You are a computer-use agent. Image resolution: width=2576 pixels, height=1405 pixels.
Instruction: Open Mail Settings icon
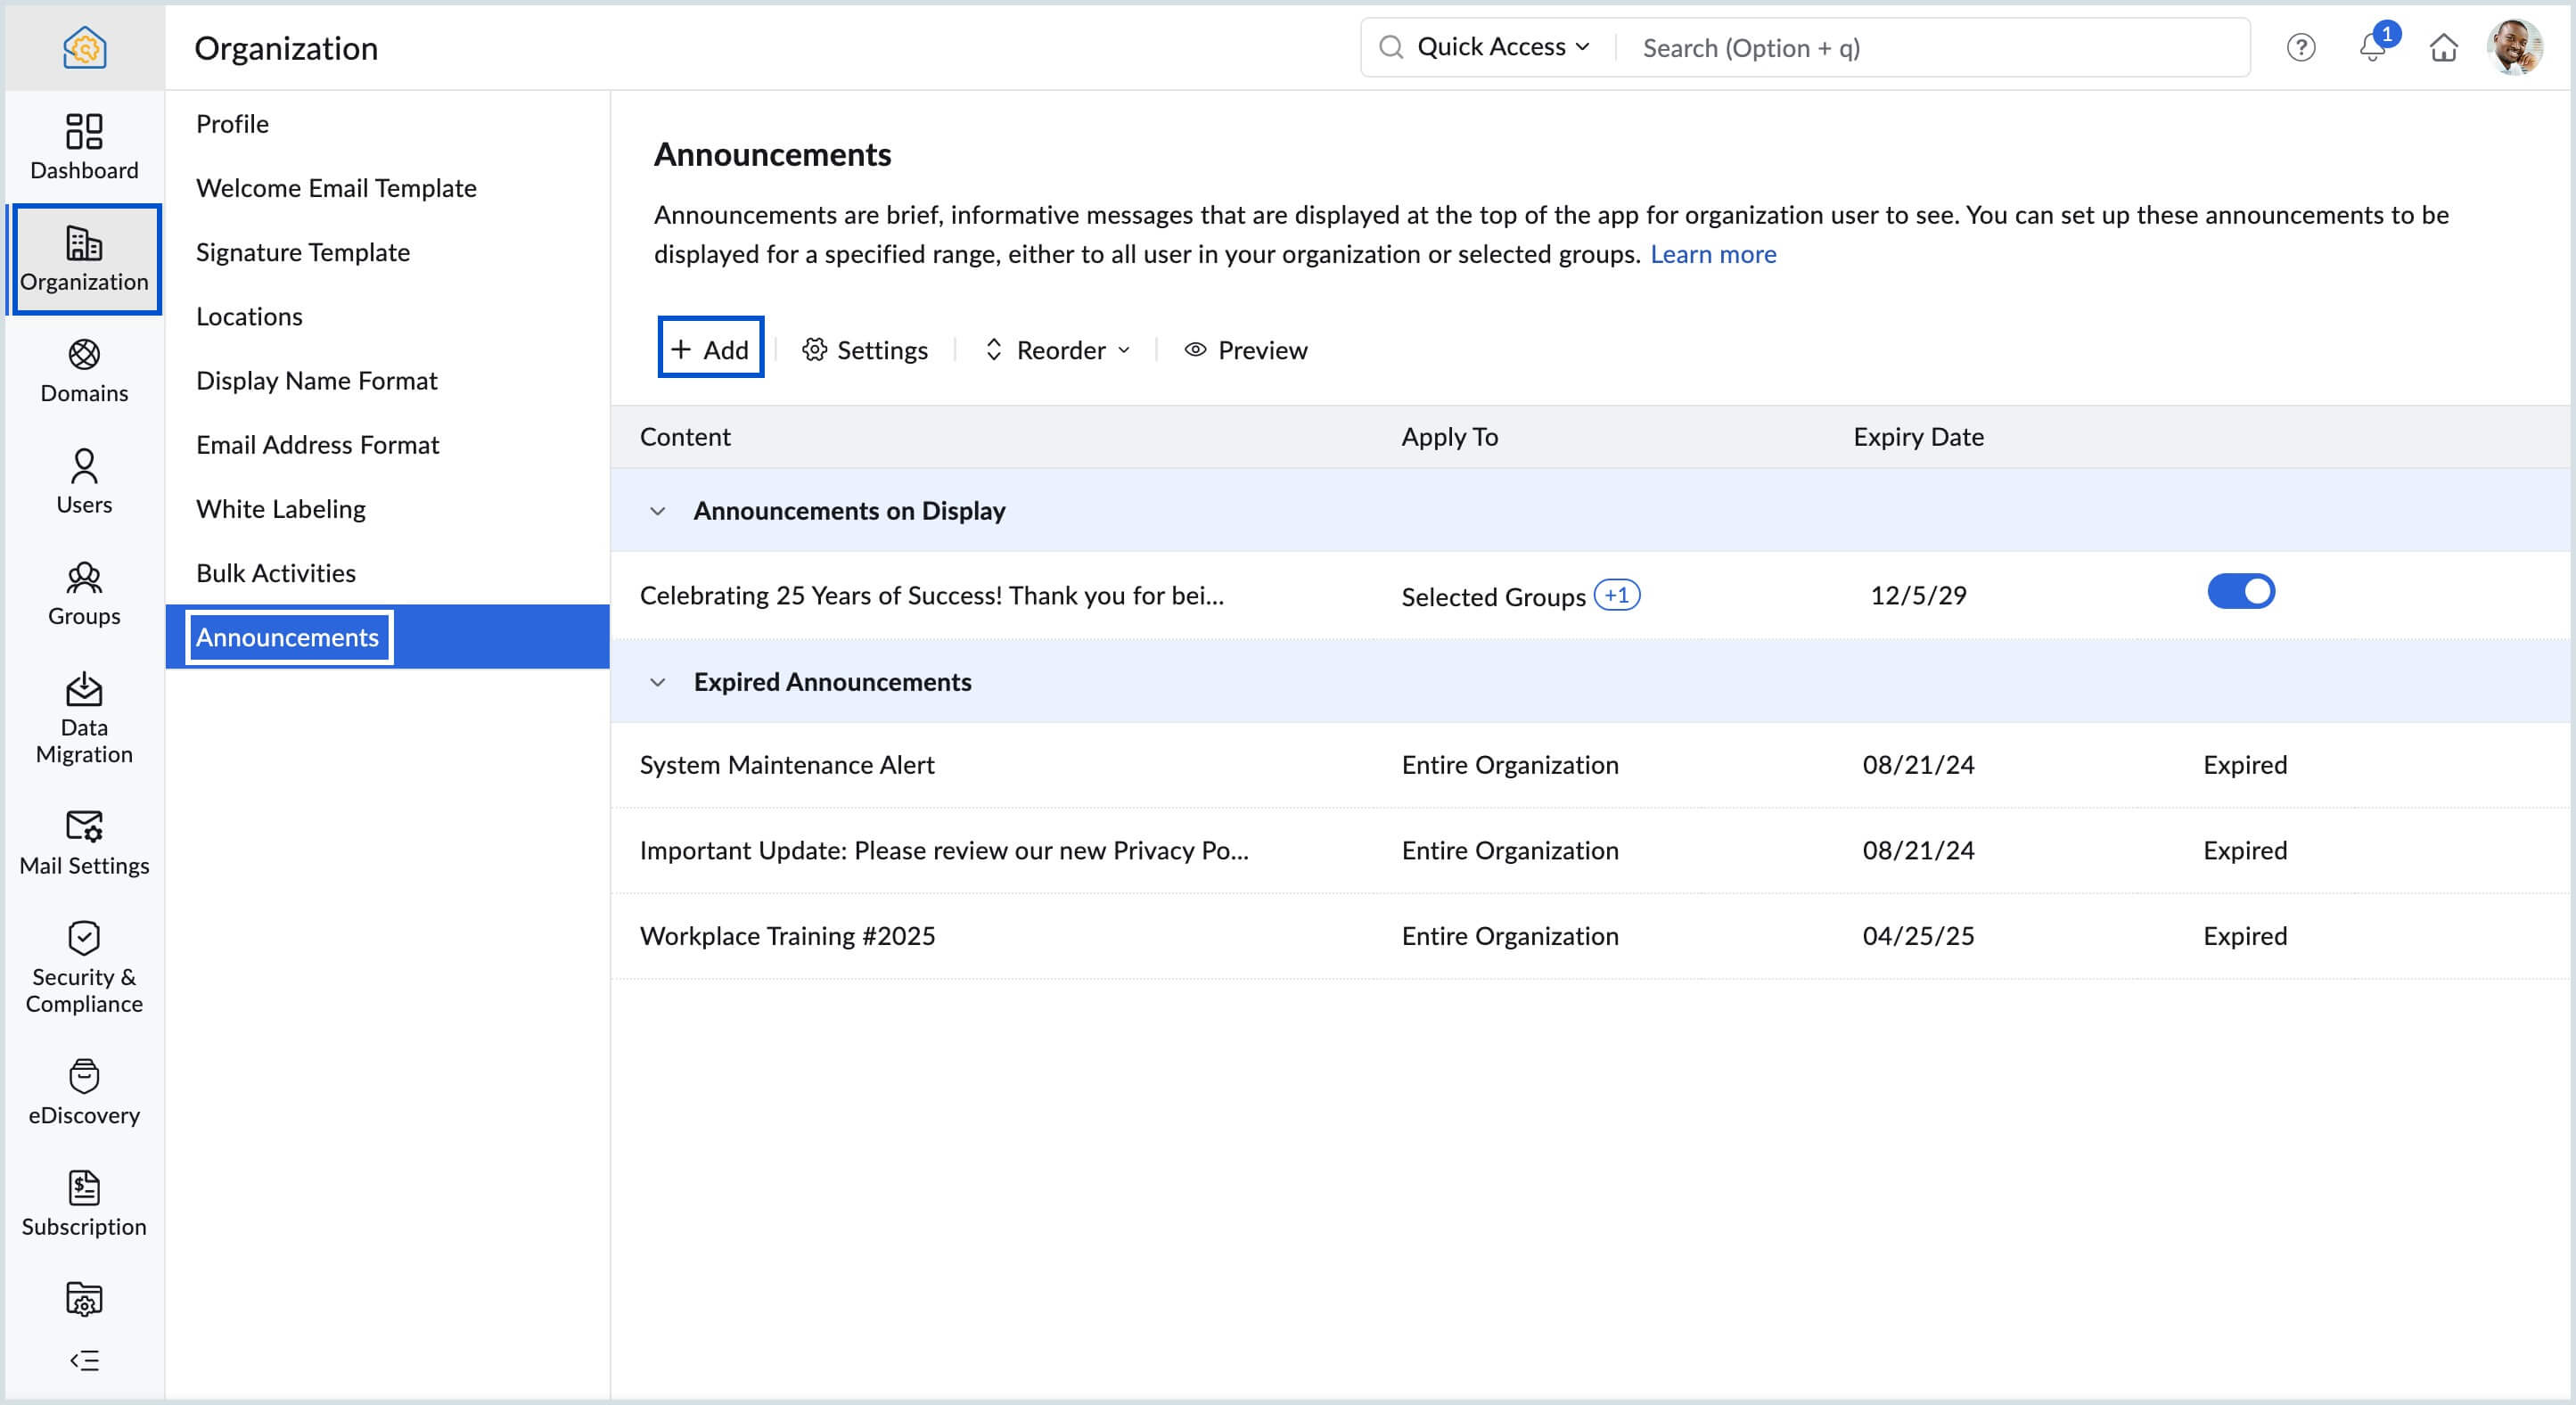(84, 842)
